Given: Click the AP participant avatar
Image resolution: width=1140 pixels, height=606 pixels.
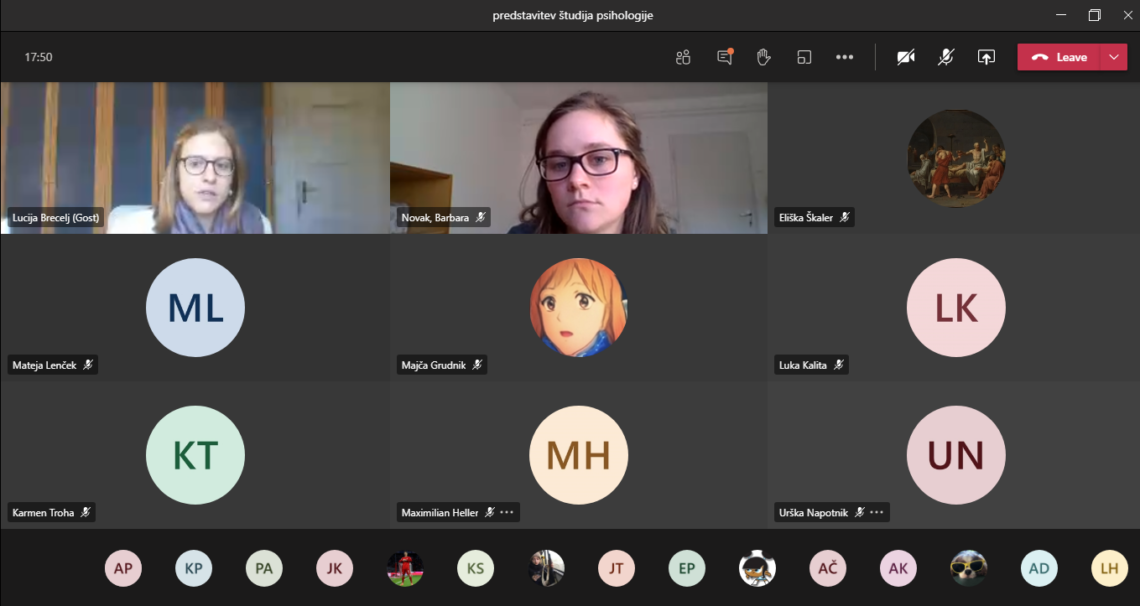Looking at the screenshot, I should coord(123,568).
